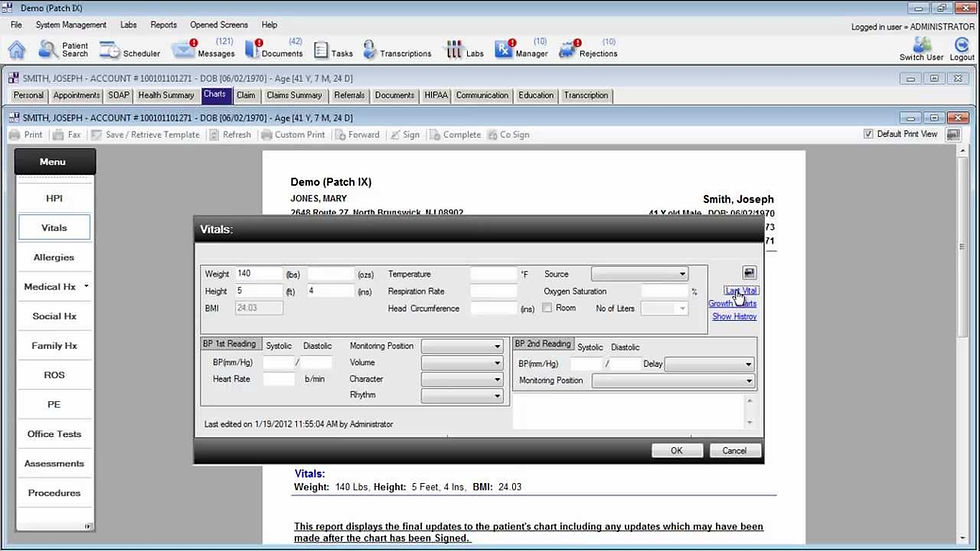Mark chart as Complete
The height and width of the screenshot is (551, 980).
click(x=455, y=135)
